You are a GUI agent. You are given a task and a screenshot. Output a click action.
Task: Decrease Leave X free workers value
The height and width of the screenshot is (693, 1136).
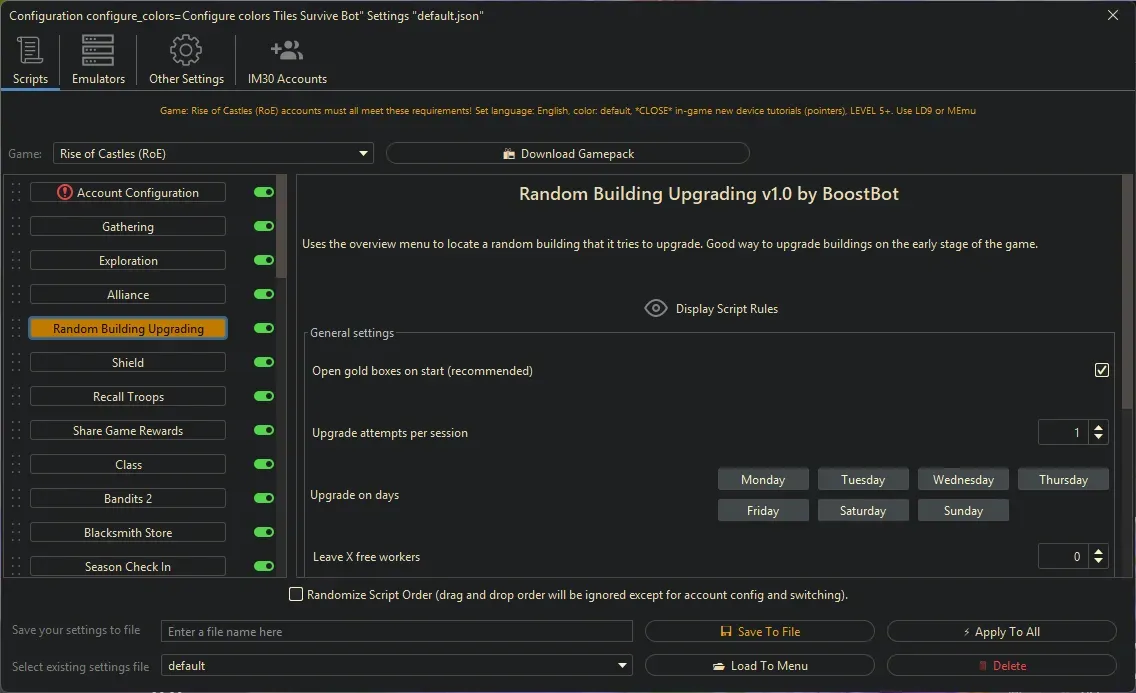(x=1098, y=561)
